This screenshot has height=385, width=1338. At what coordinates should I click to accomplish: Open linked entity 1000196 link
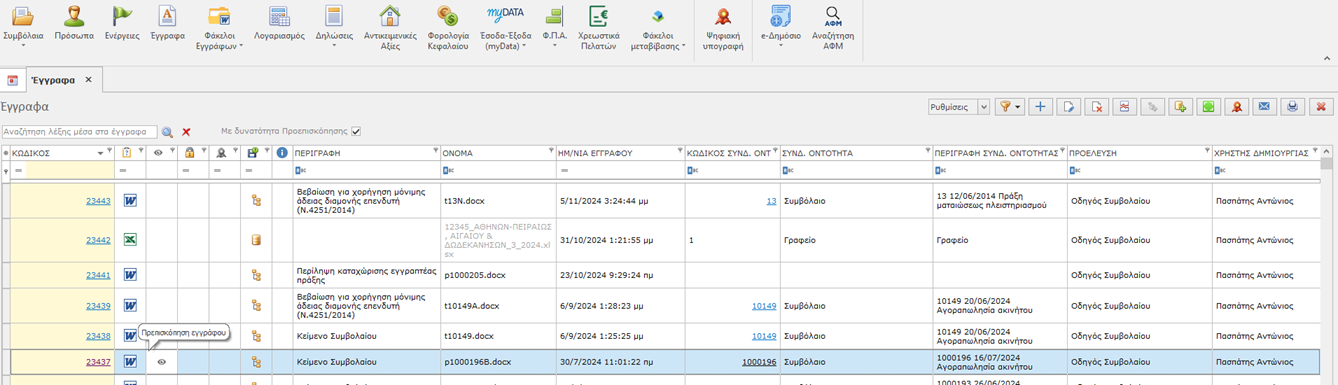coord(759,362)
